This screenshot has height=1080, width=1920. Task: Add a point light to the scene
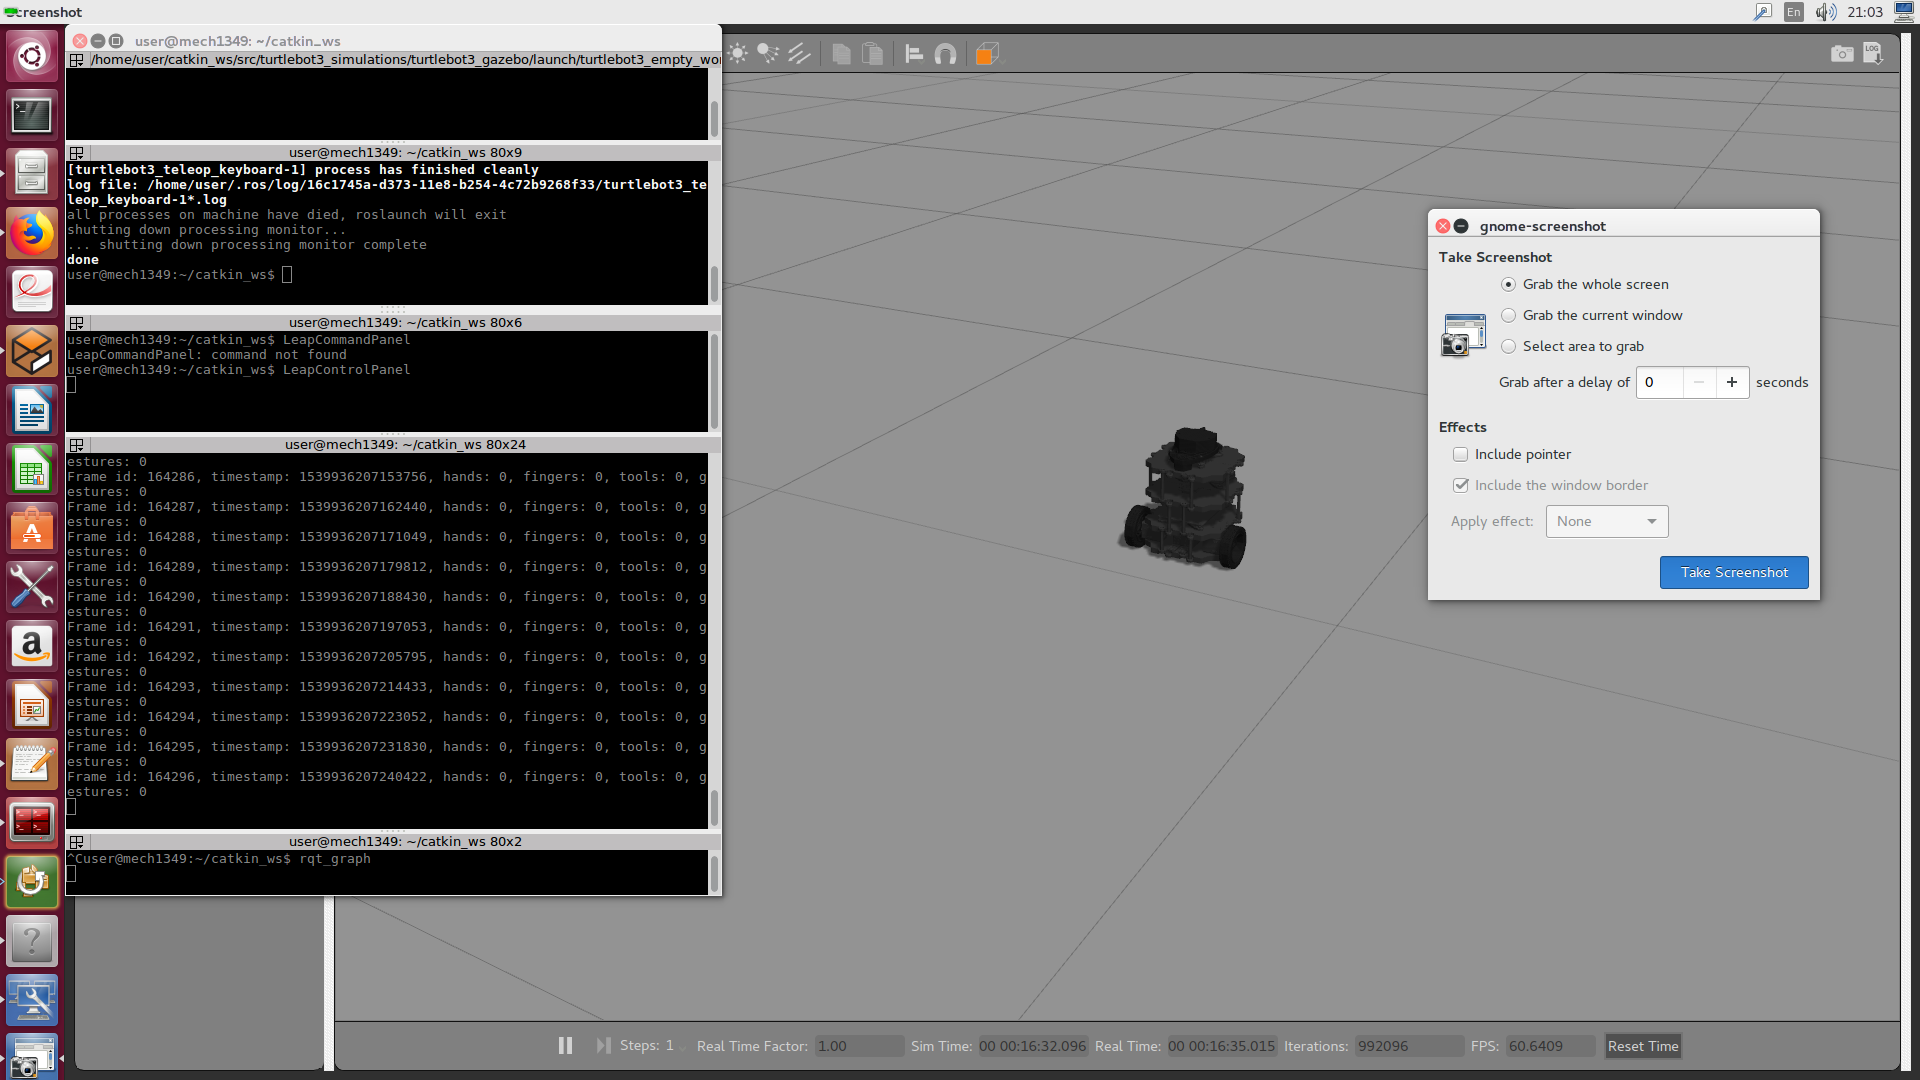(737, 54)
